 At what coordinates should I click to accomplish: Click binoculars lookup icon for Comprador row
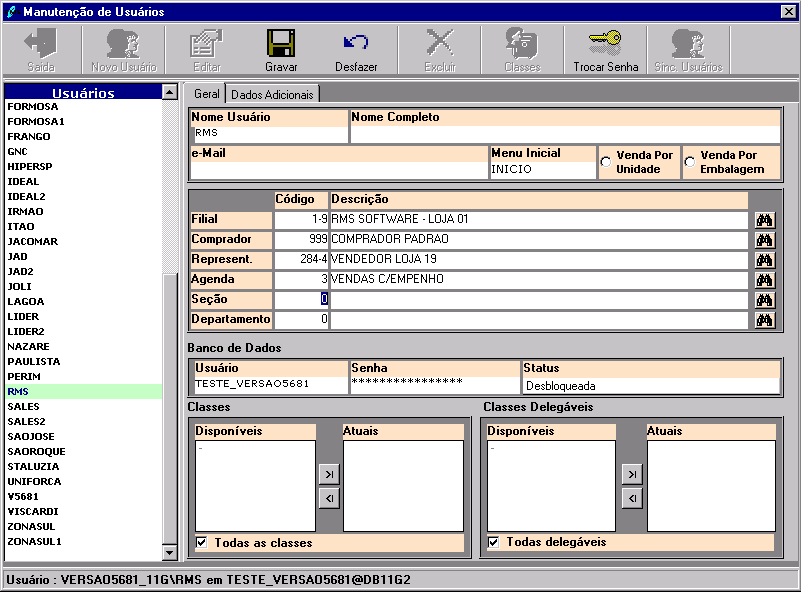(x=765, y=240)
